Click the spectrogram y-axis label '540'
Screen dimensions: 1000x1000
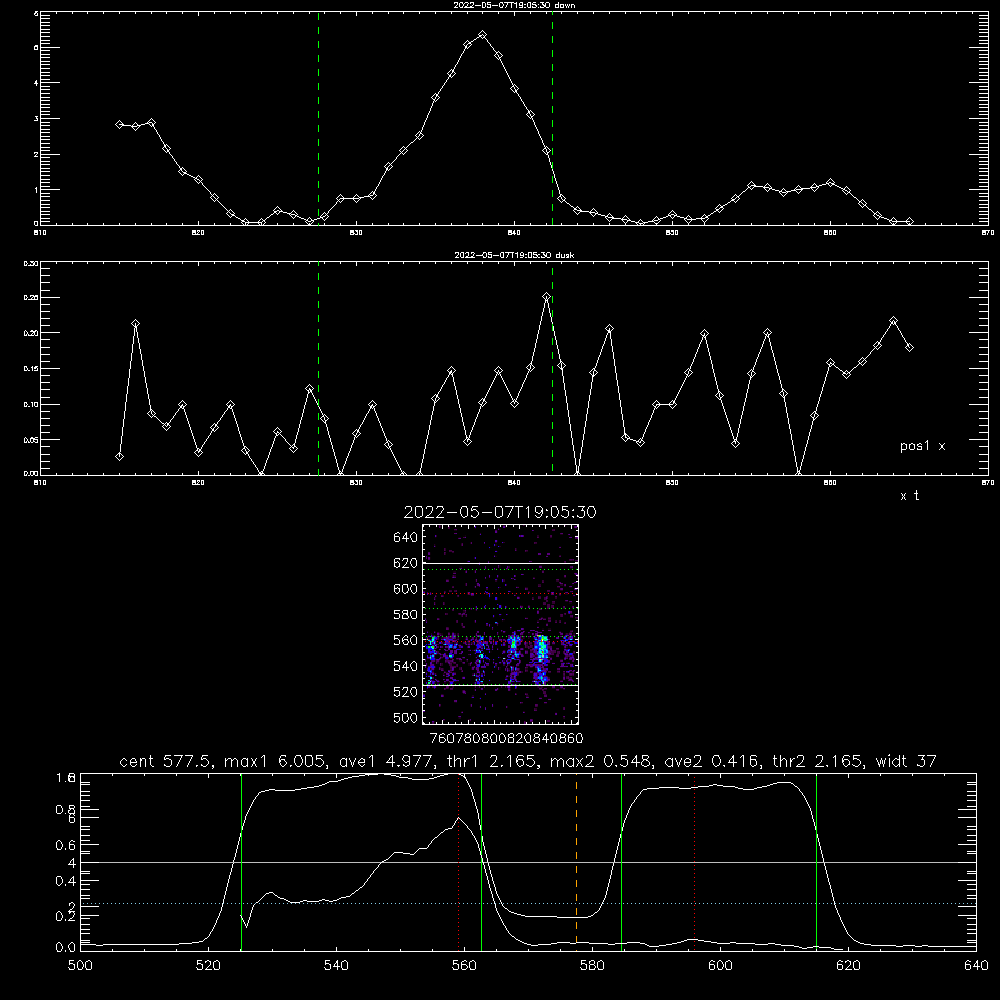(x=406, y=666)
